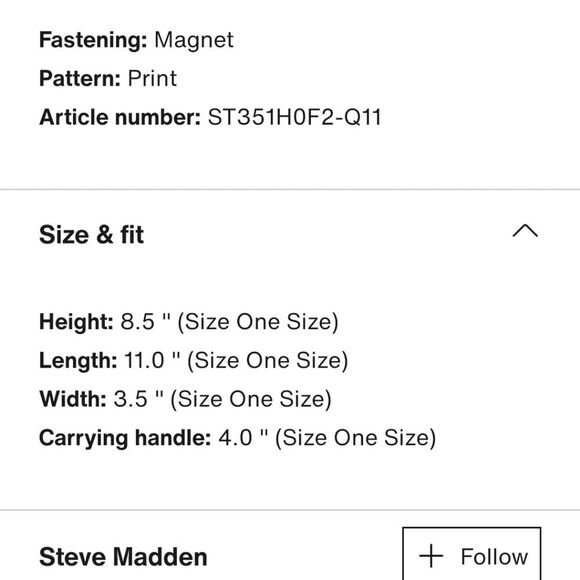Click the Carrying handle label
The image size is (580, 580).
(x=125, y=438)
